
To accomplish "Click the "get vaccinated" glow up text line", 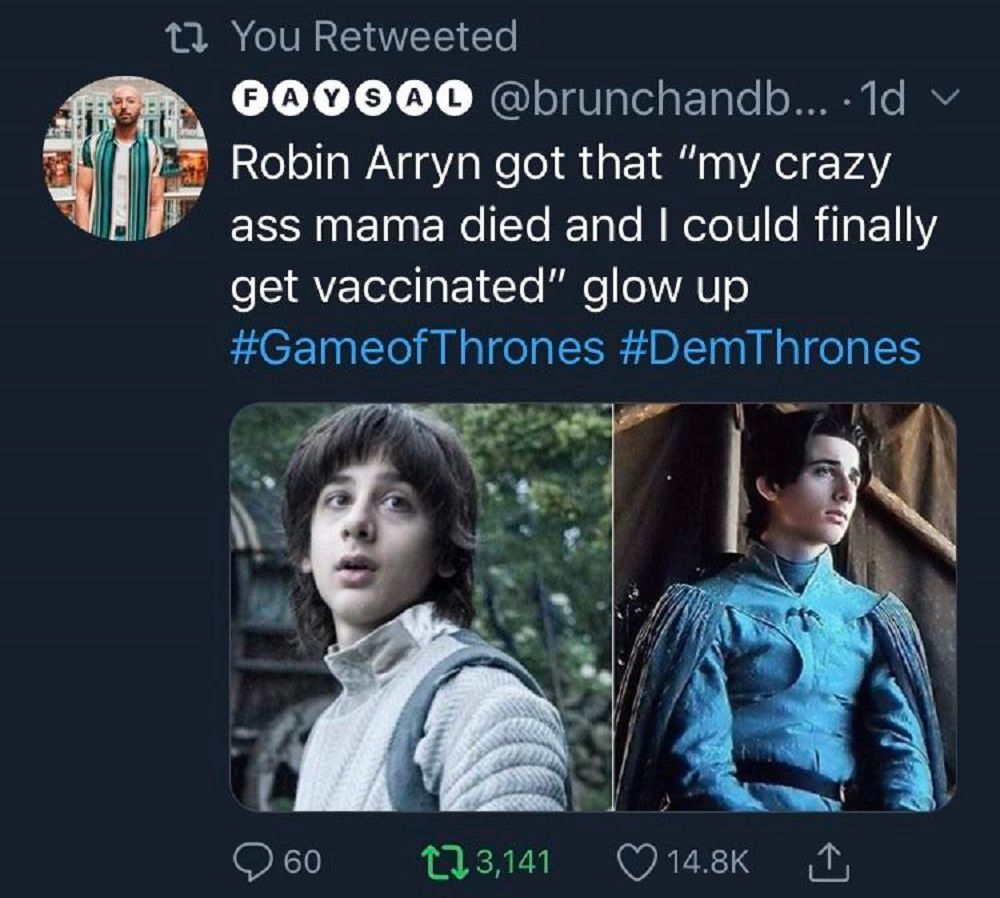I will click(489, 289).
